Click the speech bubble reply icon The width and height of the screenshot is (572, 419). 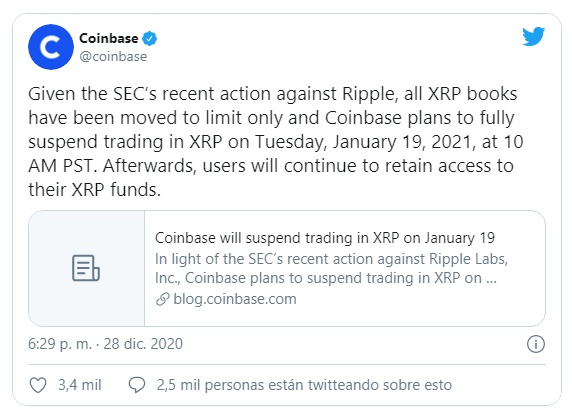coord(137,385)
